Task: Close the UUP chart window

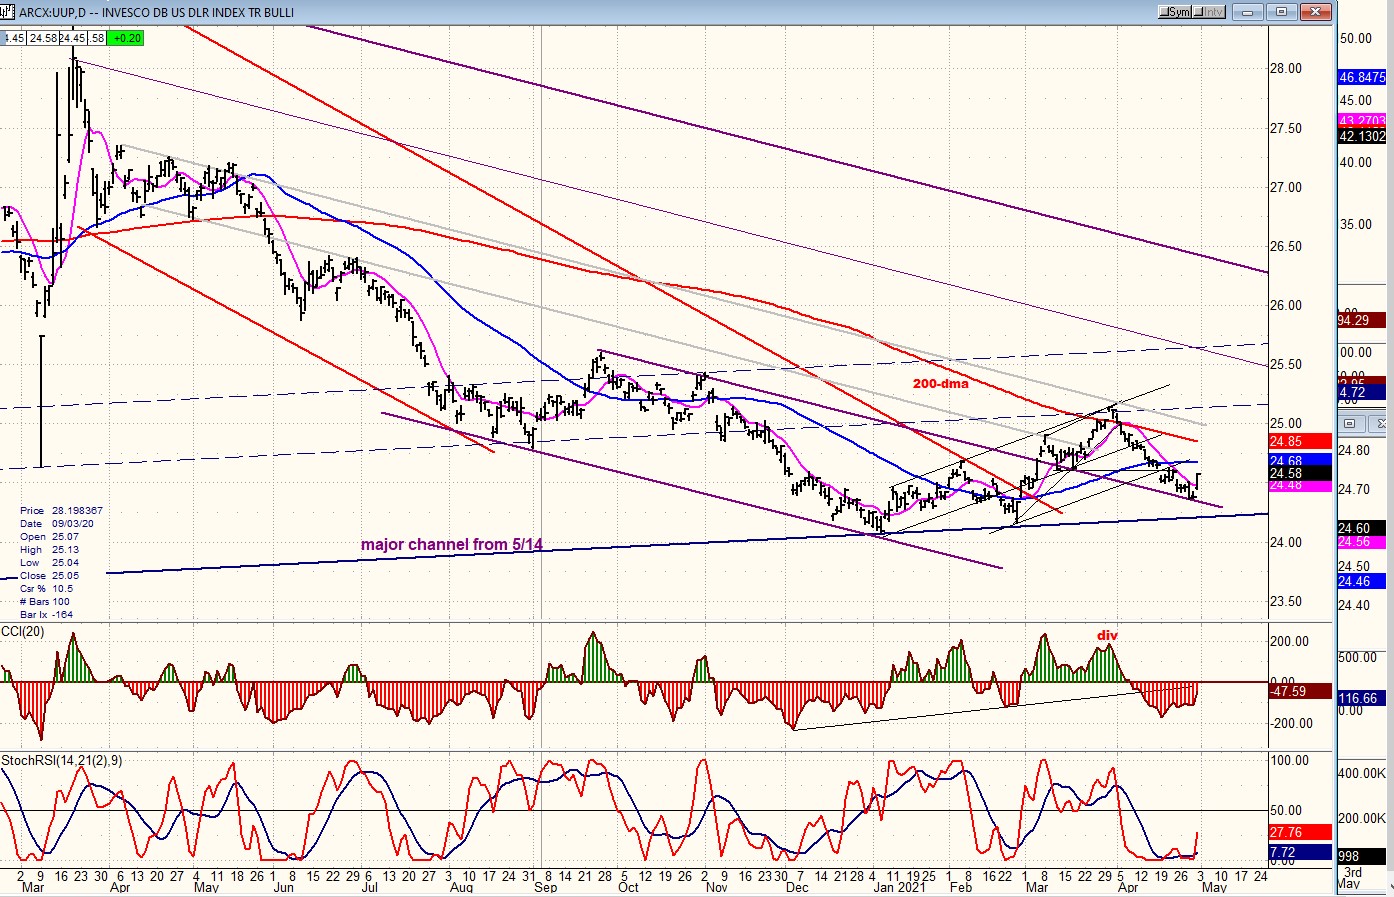Action: [x=1317, y=12]
